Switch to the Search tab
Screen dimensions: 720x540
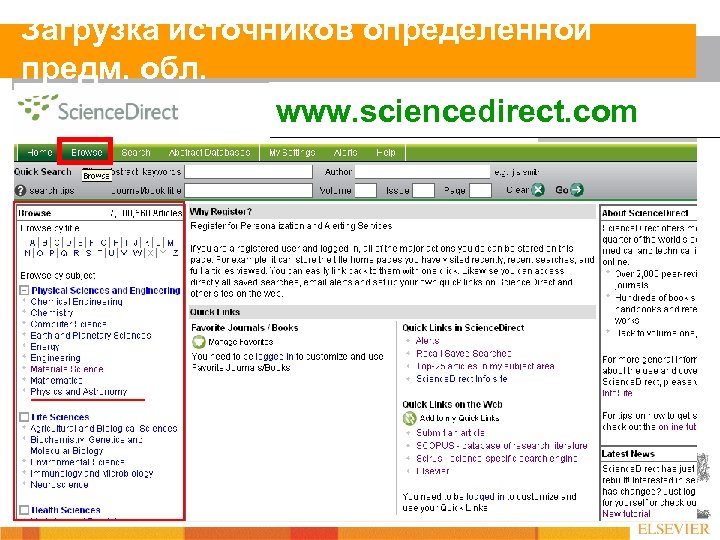coord(136,152)
